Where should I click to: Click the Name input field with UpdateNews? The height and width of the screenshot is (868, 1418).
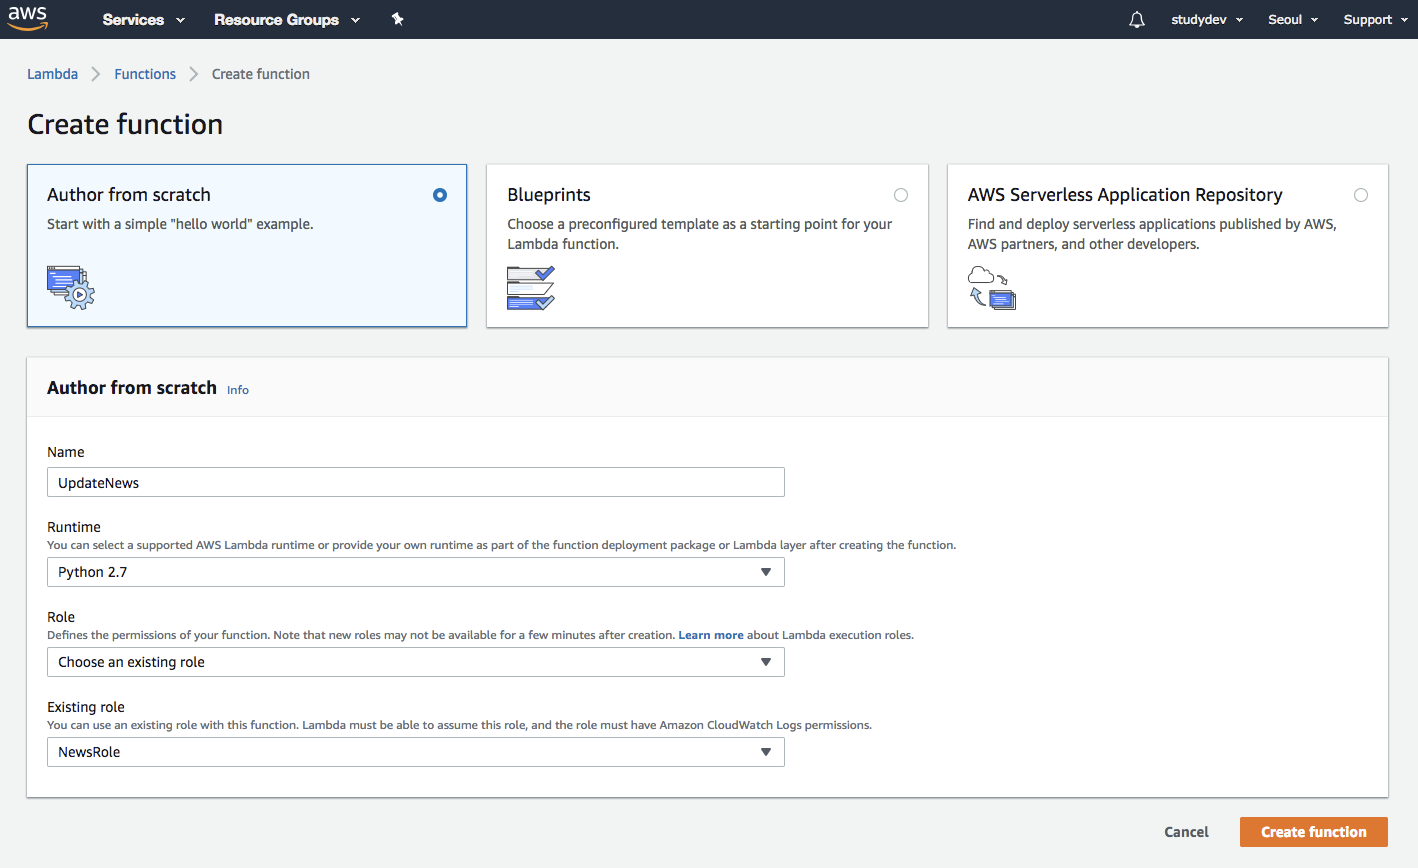tap(416, 482)
